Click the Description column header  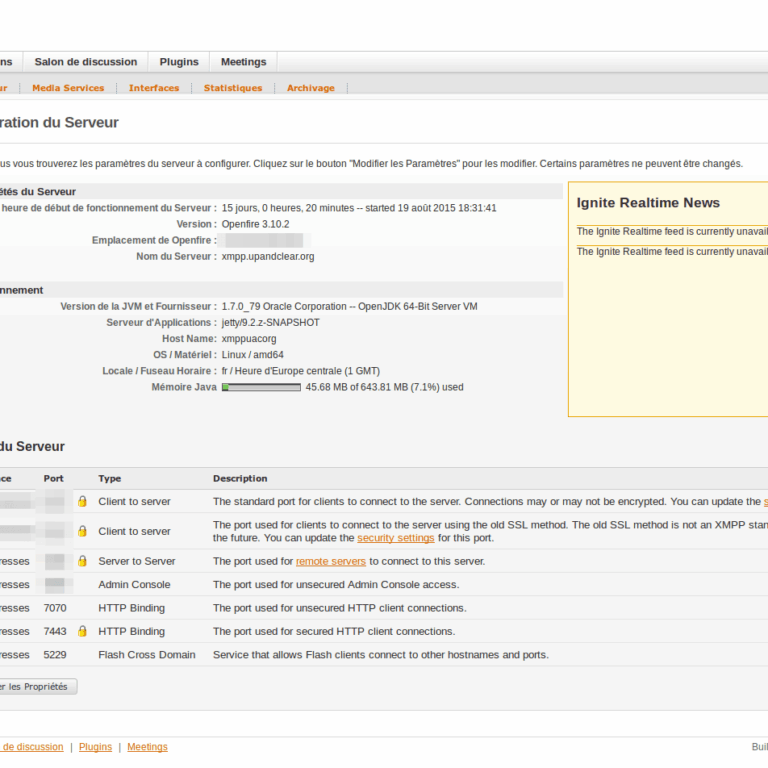tap(240, 479)
